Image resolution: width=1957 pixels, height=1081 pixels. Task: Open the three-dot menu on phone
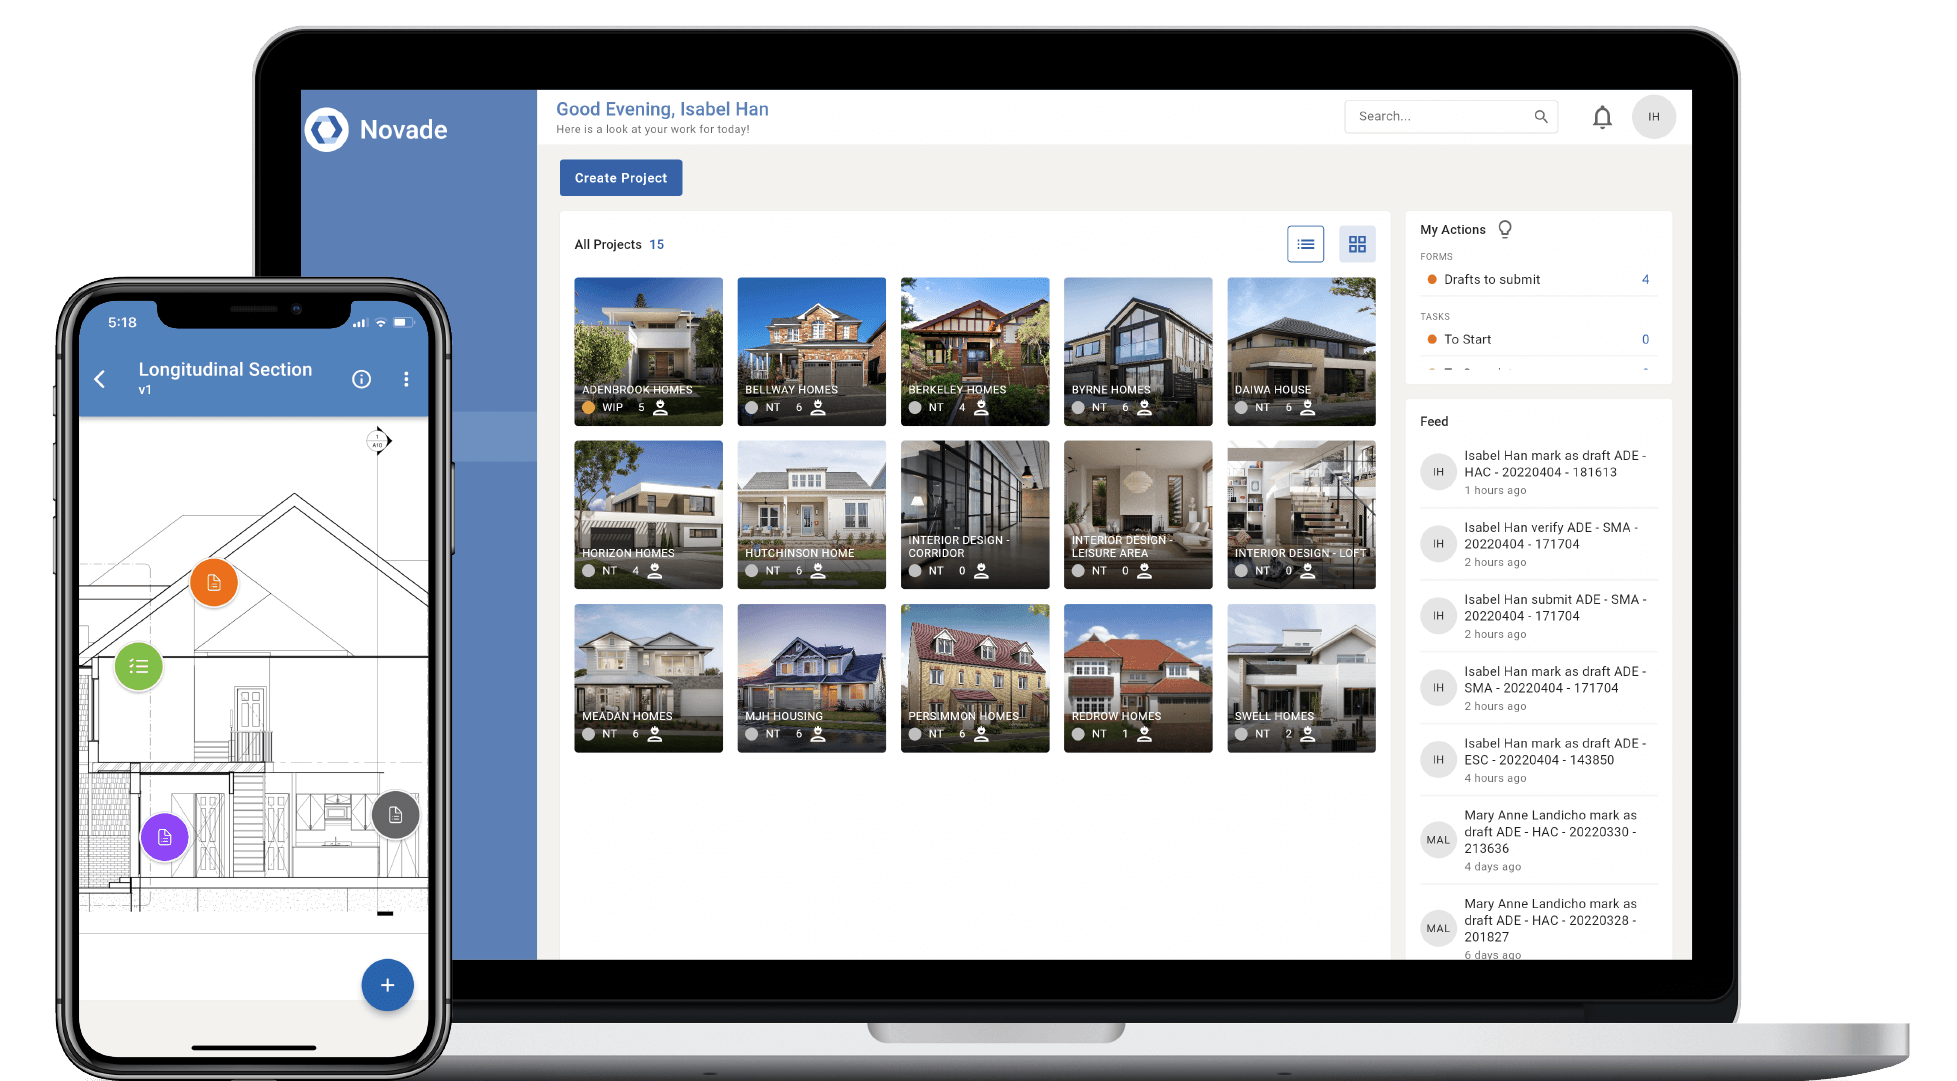point(406,379)
